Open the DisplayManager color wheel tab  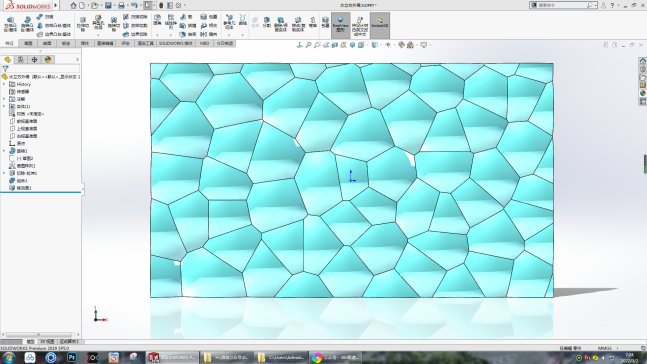[x=48, y=60]
